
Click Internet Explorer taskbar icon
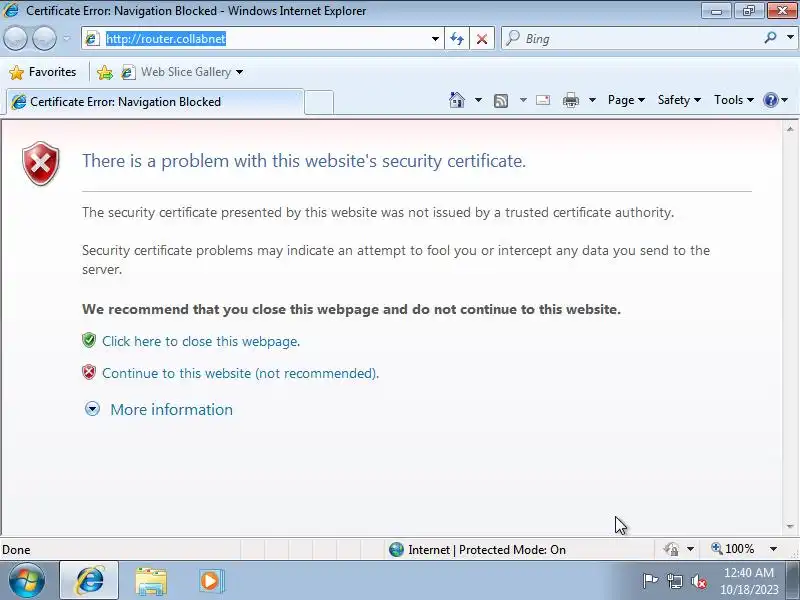coord(89,580)
